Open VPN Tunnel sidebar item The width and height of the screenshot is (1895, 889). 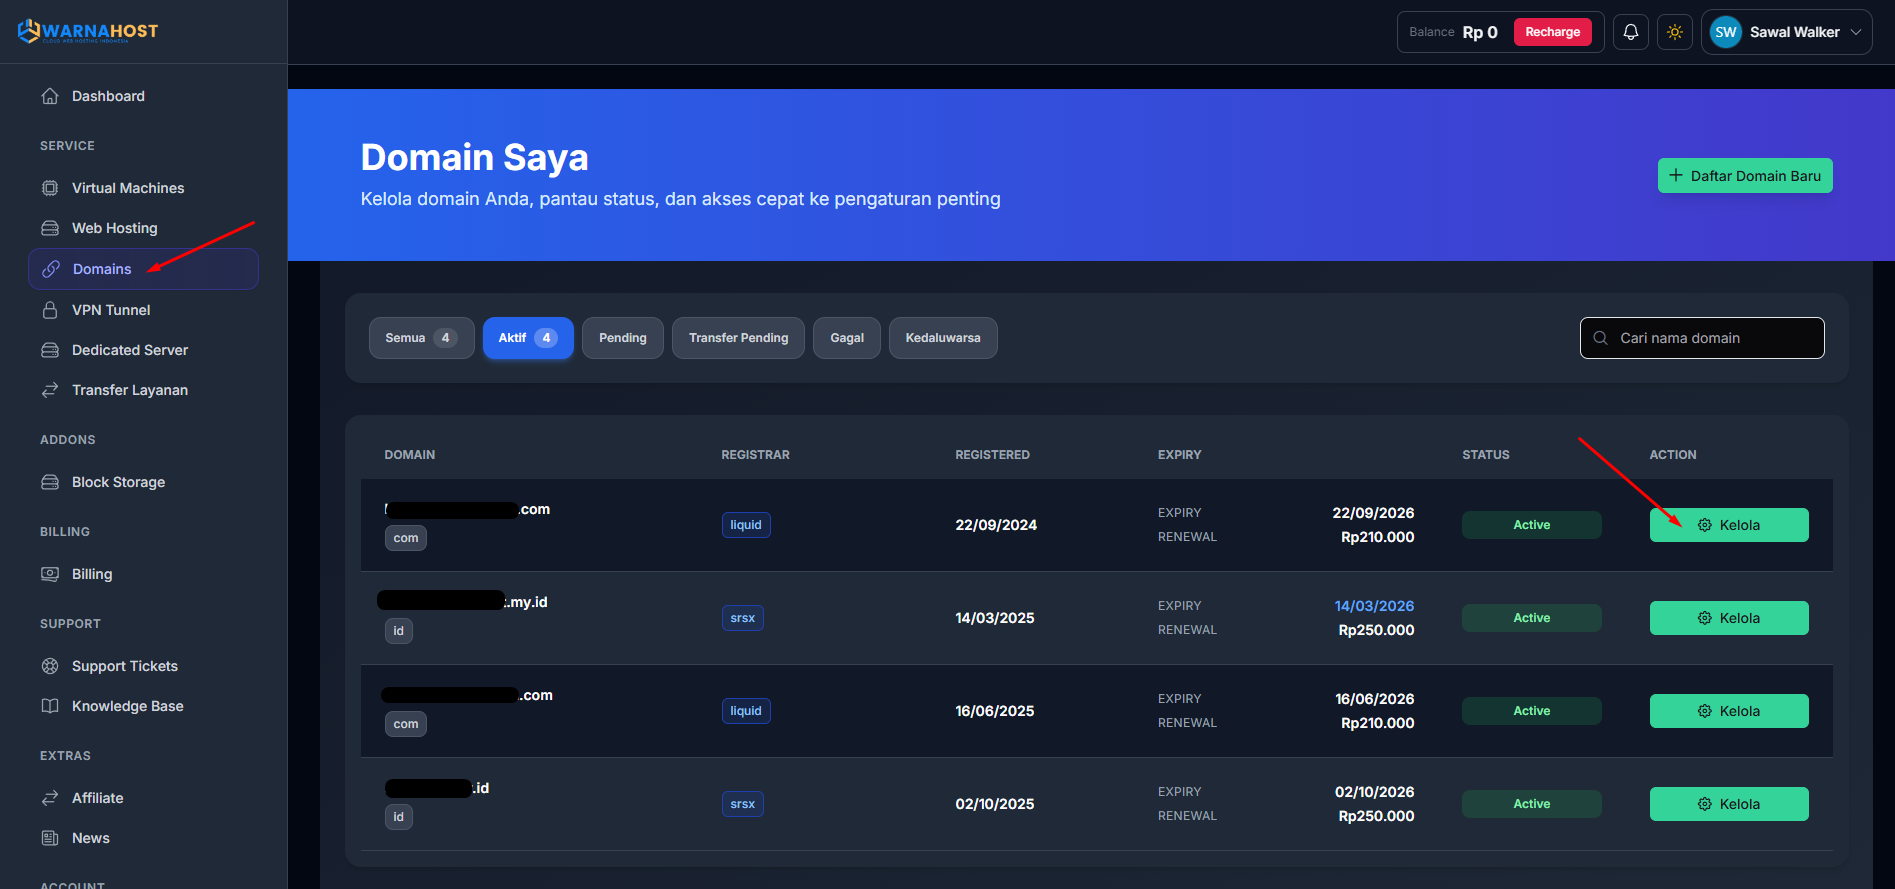click(x=110, y=310)
